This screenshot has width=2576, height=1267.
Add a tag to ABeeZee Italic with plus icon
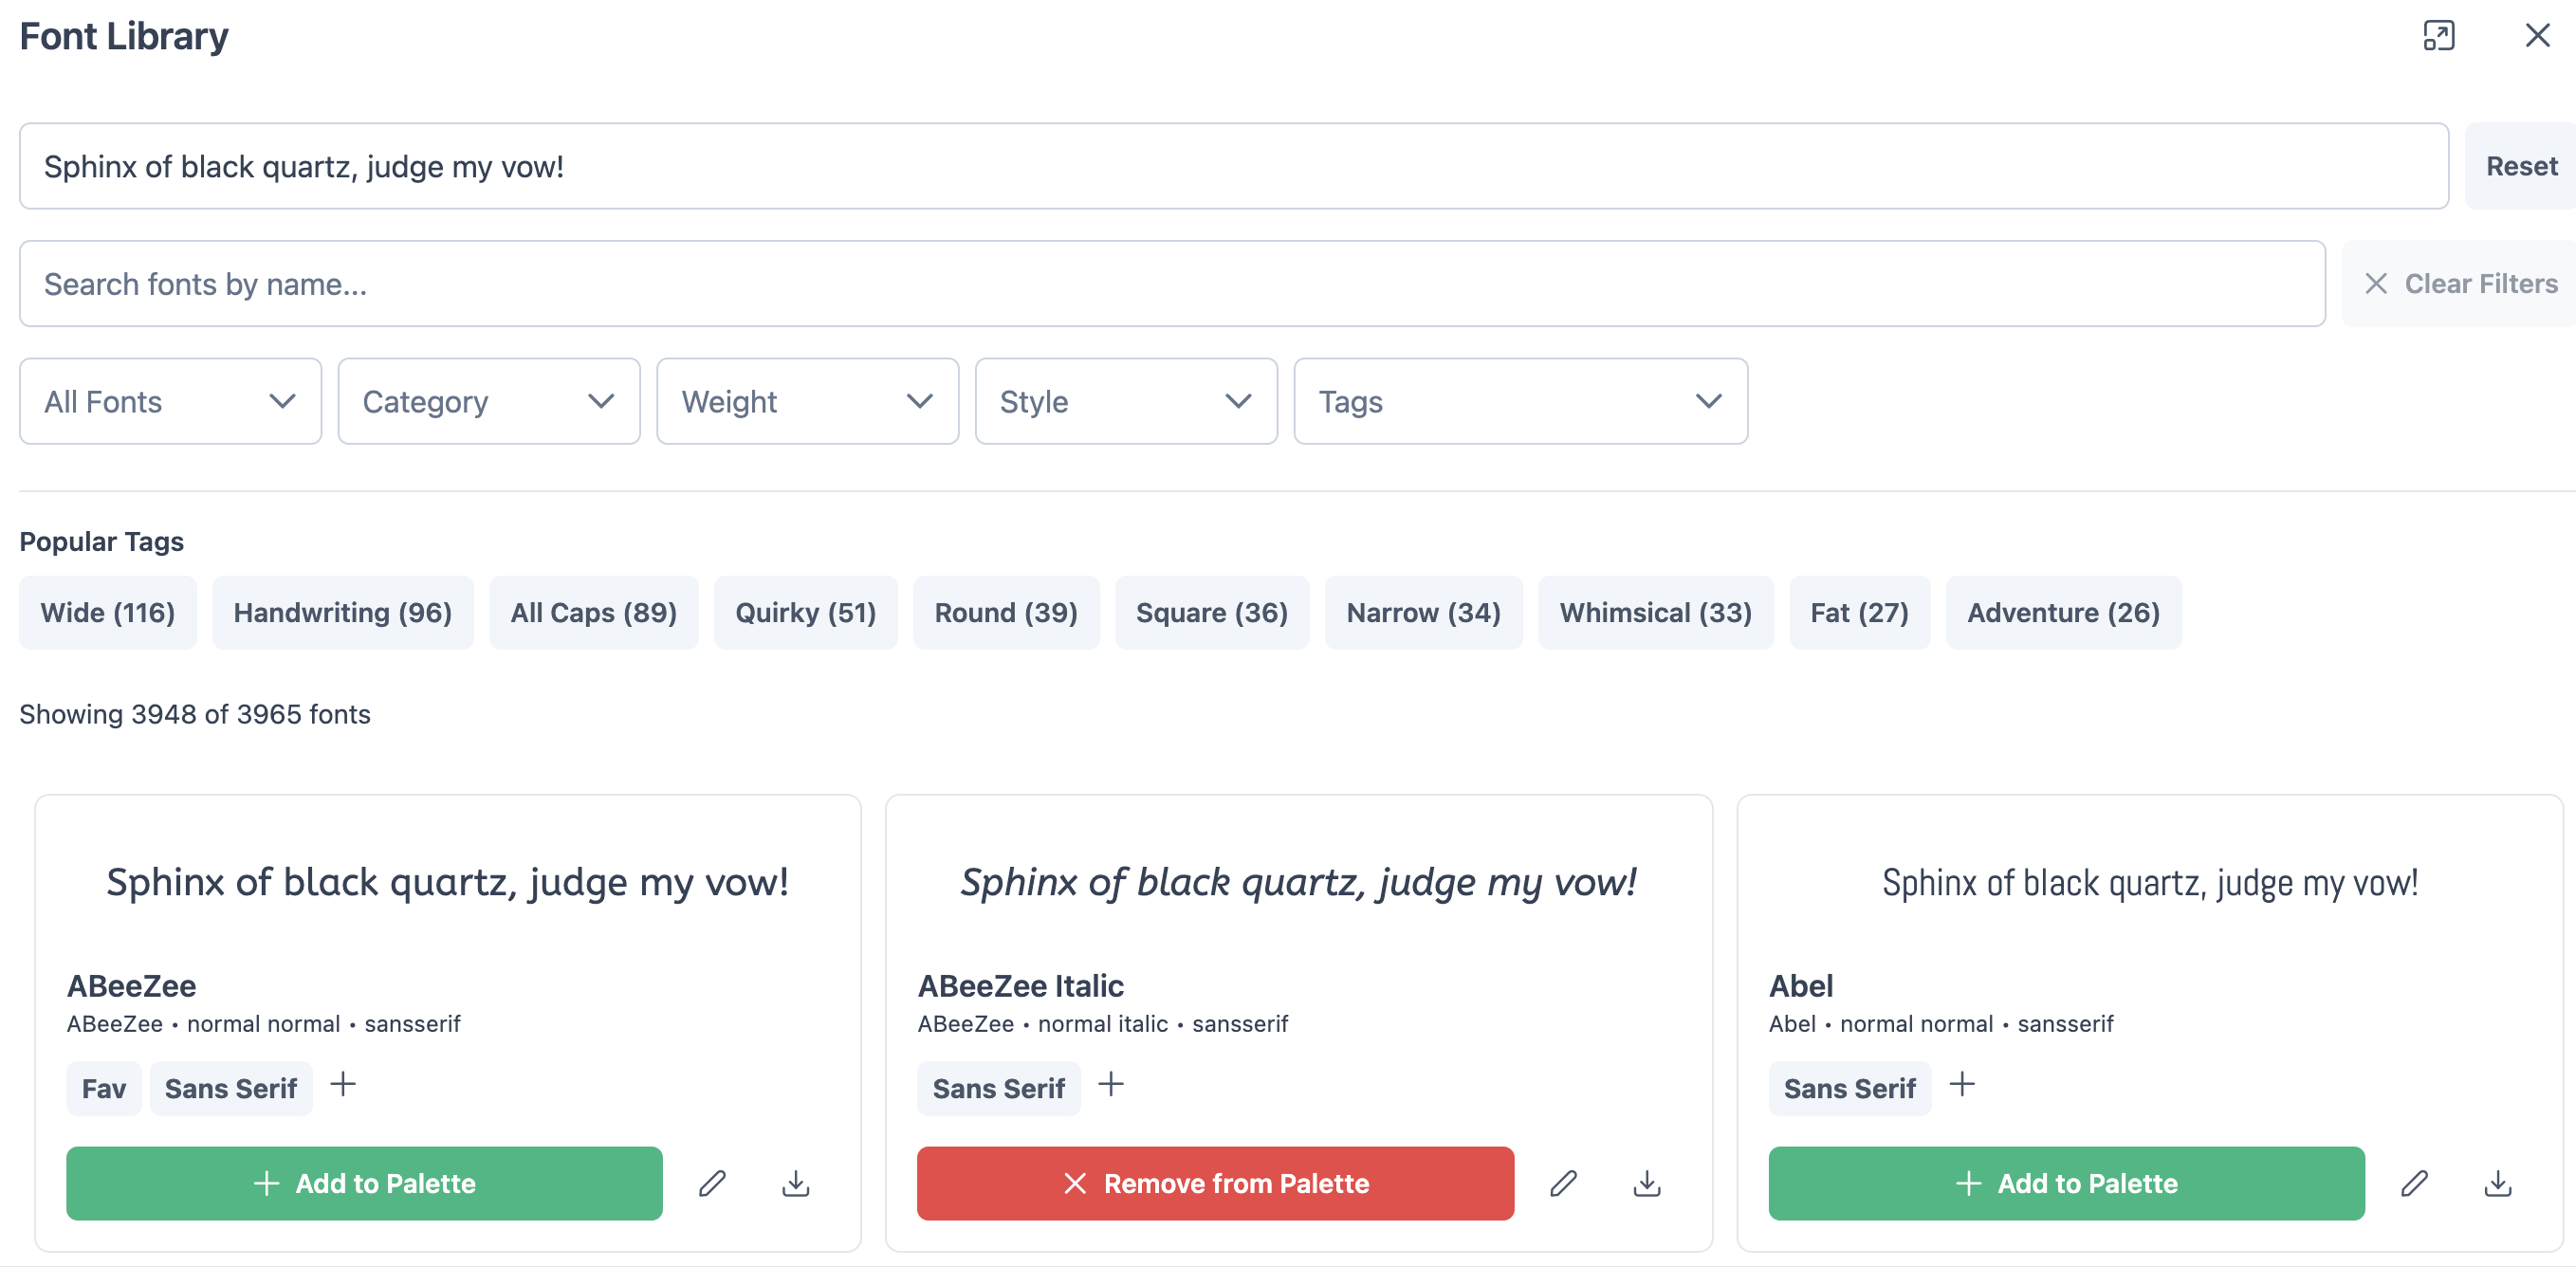[1110, 1084]
